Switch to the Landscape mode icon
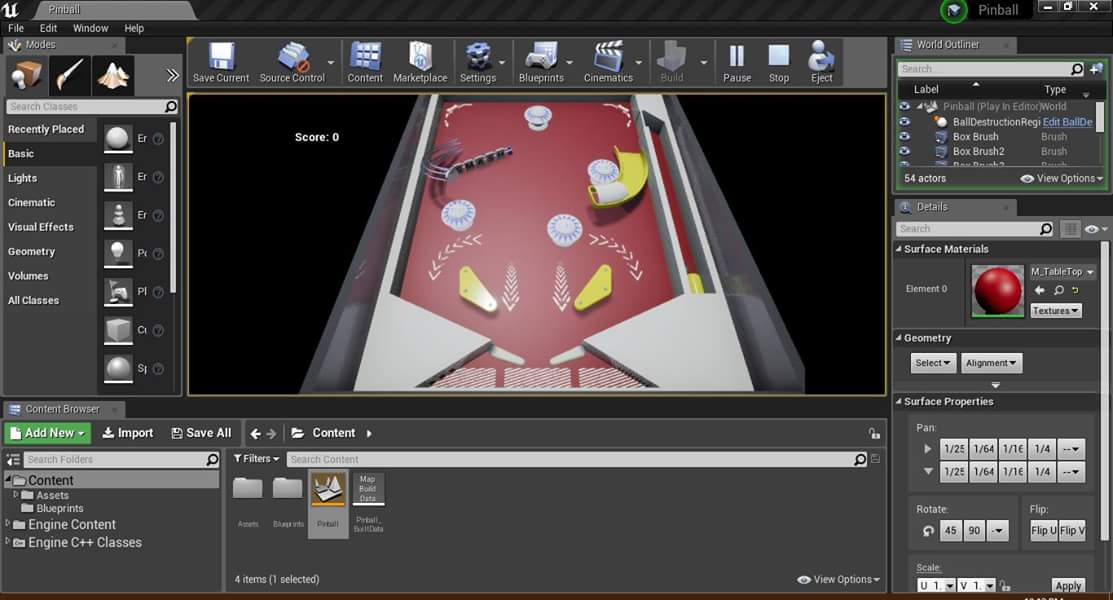The width and height of the screenshot is (1113, 600). [x=114, y=75]
